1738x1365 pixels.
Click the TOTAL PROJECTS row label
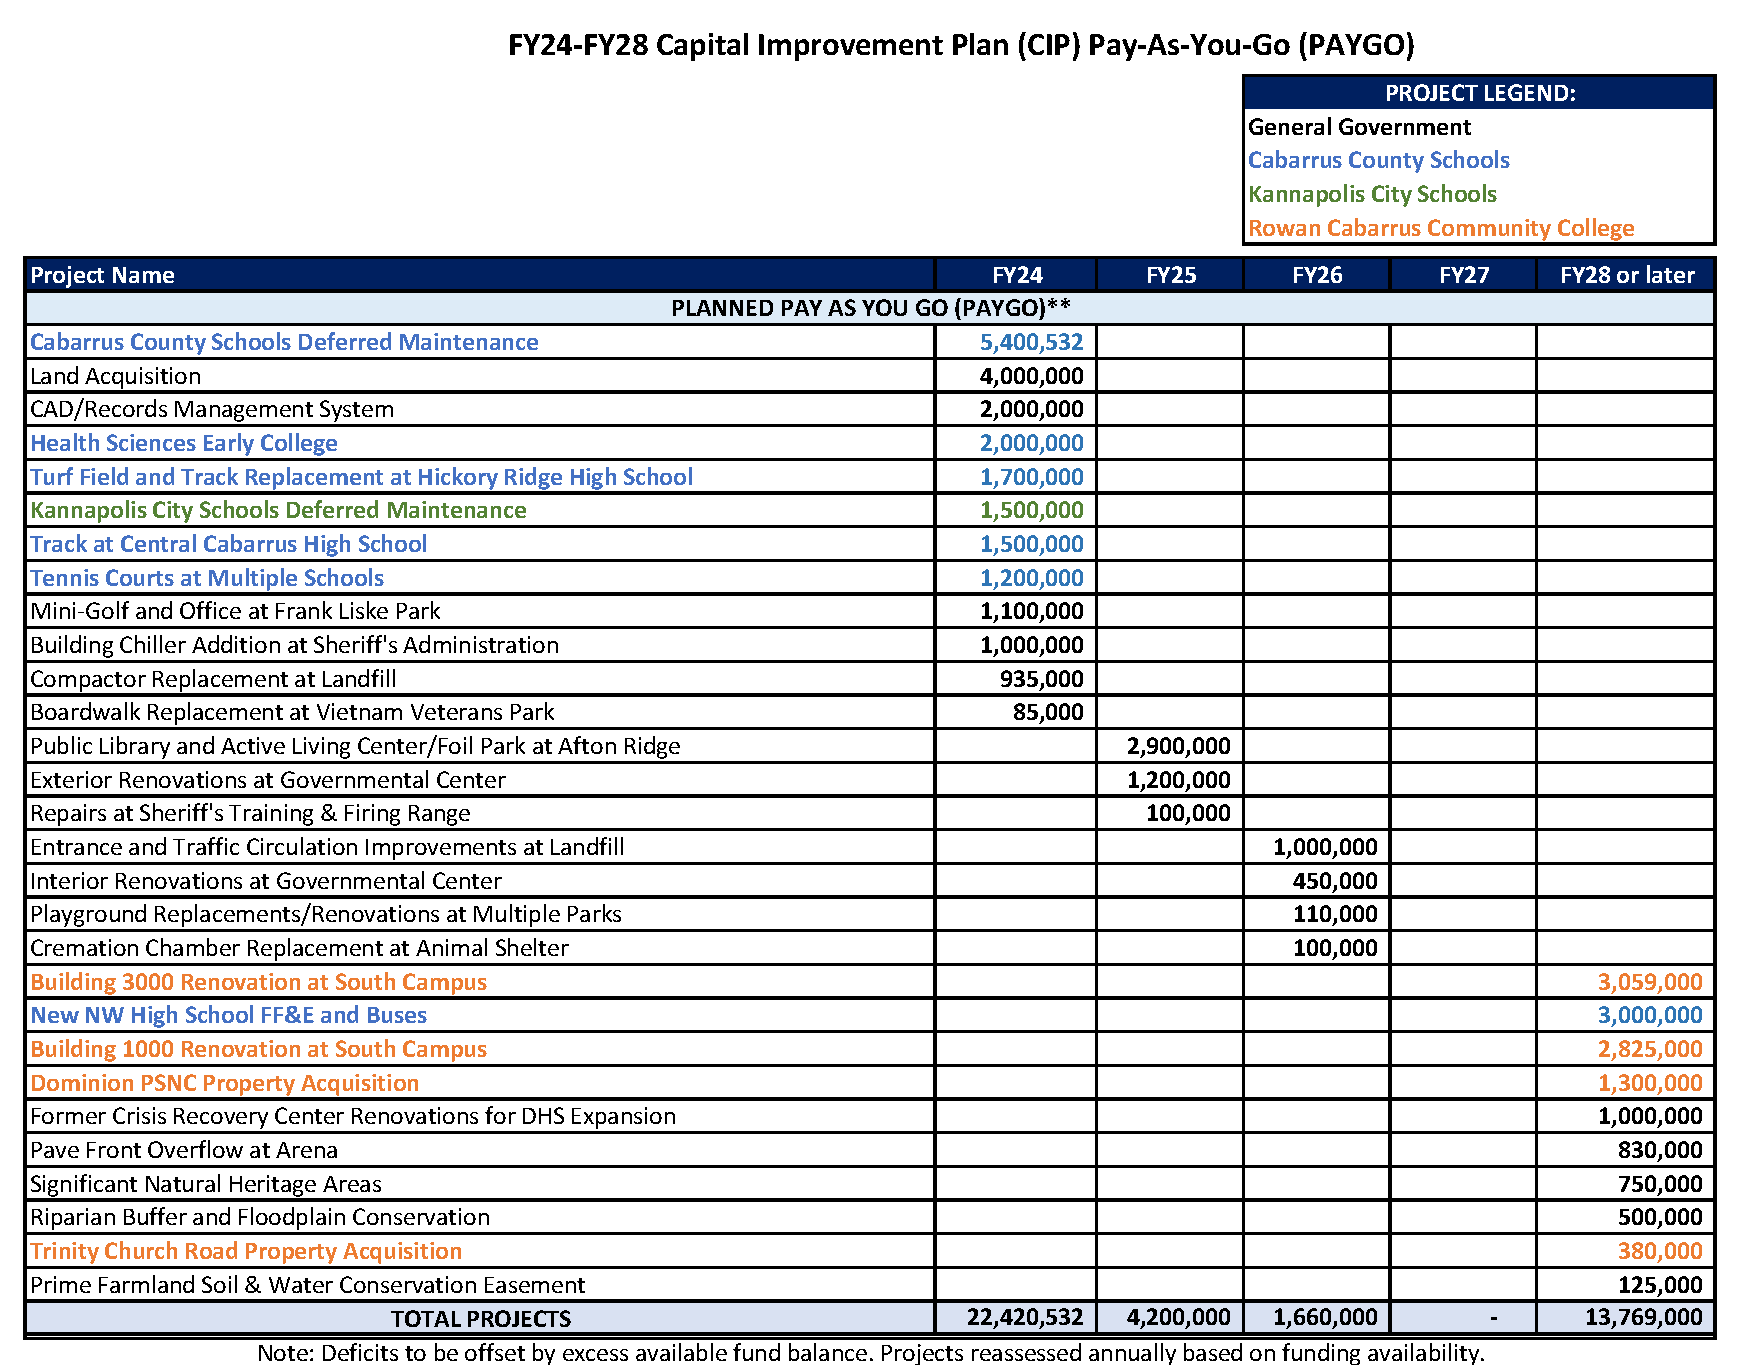tap(480, 1318)
